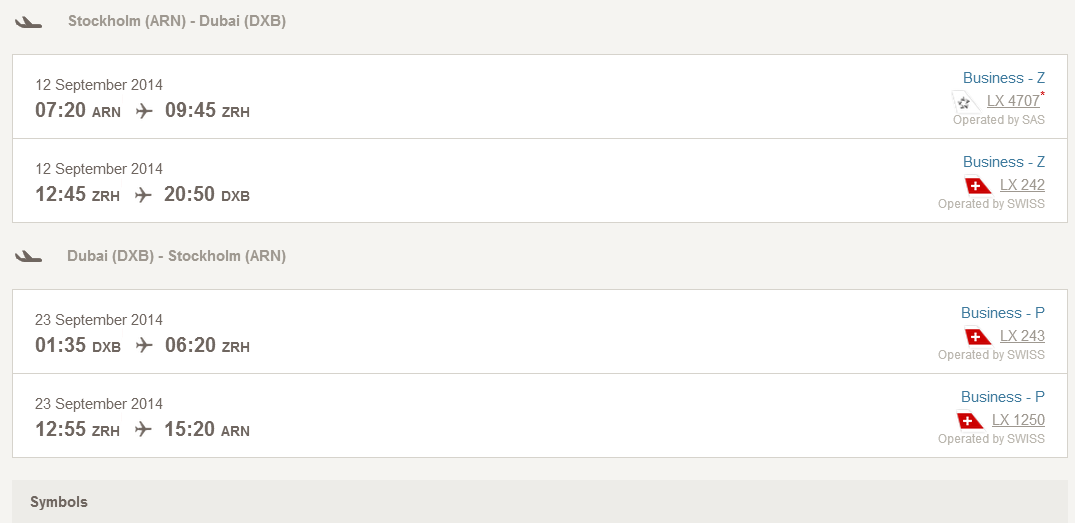Open the LX 242 flight number link

[1022, 185]
